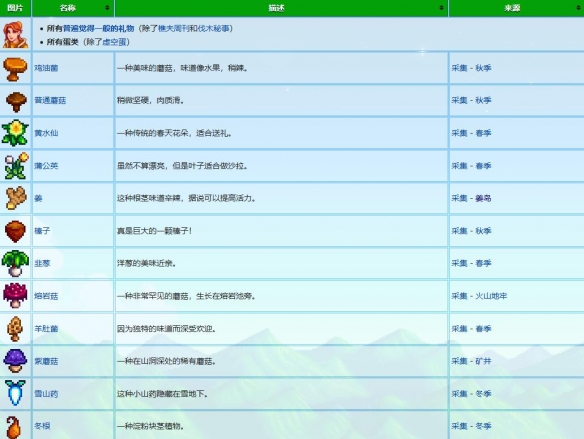Open the 普遍觉得一般的礼物 link

(x=98, y=28)
